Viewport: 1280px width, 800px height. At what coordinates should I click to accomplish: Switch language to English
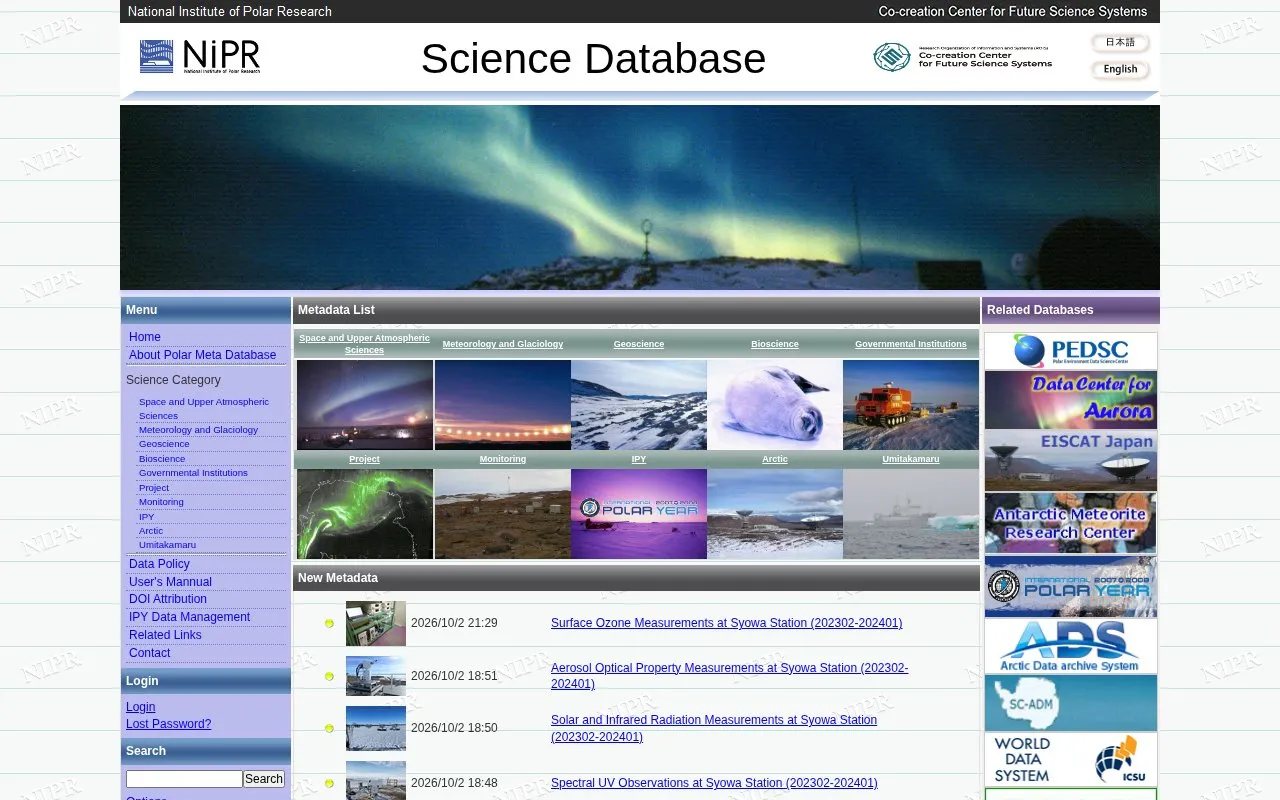(1120, 70)
